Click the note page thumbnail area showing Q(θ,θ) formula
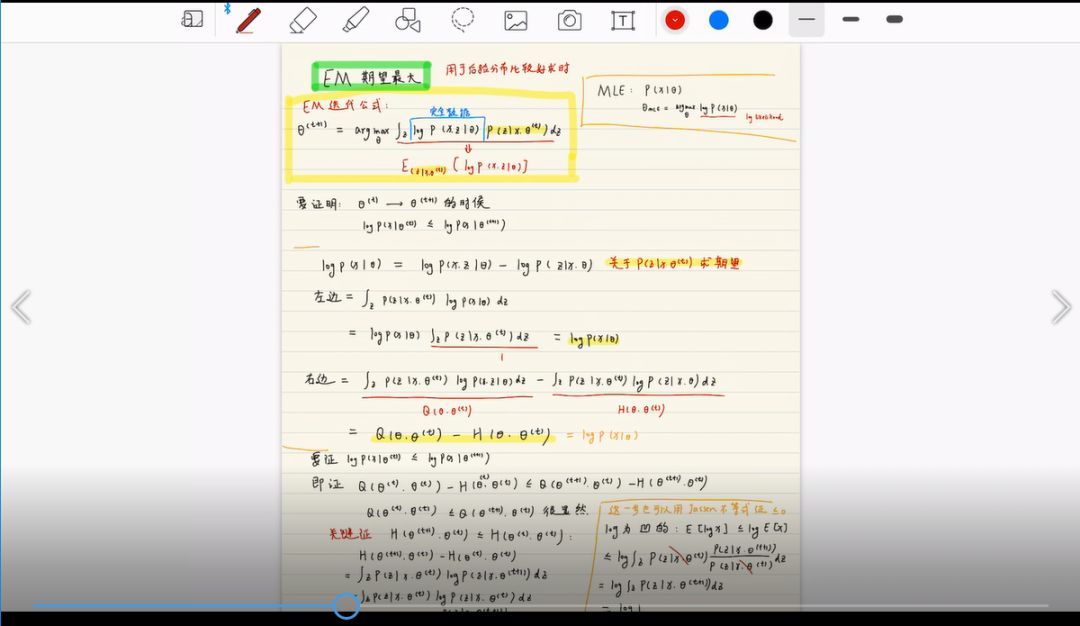The width and height of the screenshot is (1080, 626). tap(461, 435)
